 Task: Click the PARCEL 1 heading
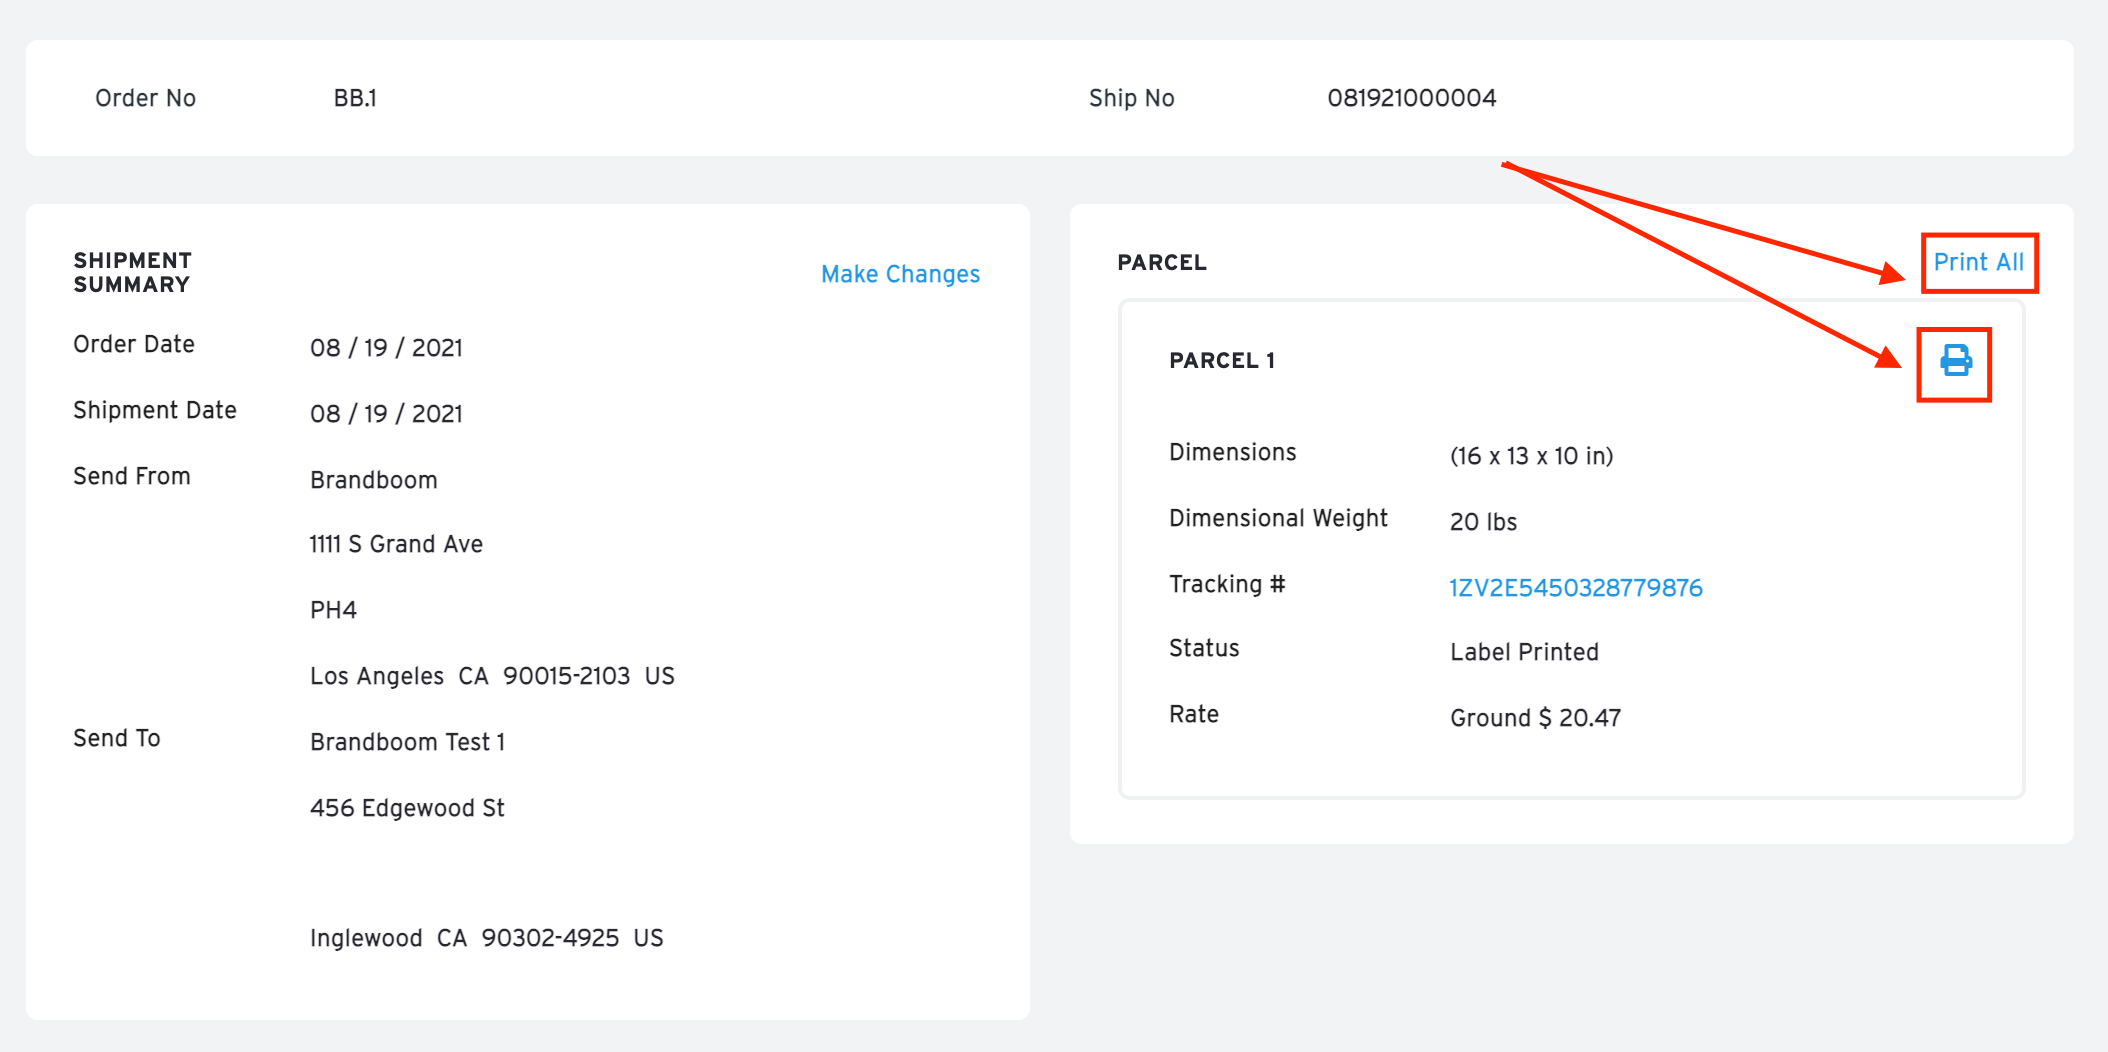coord(1222,360)
